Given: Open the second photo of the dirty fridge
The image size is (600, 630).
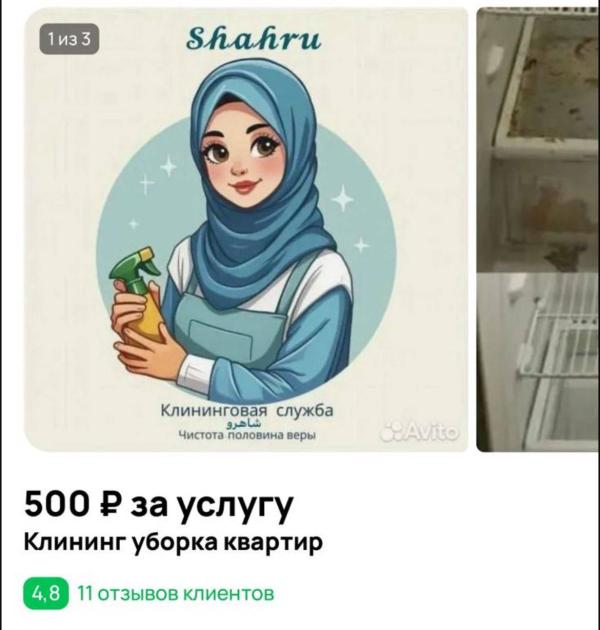Looking at the screenshot, I should pos(538,229).
